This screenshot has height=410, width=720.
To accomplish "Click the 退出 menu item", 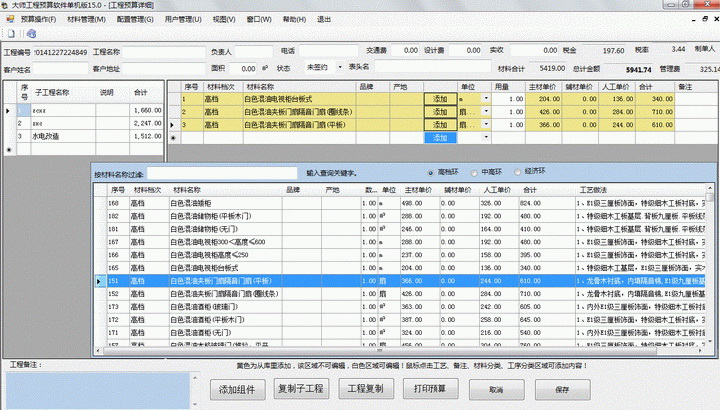I will coord(324,19).
